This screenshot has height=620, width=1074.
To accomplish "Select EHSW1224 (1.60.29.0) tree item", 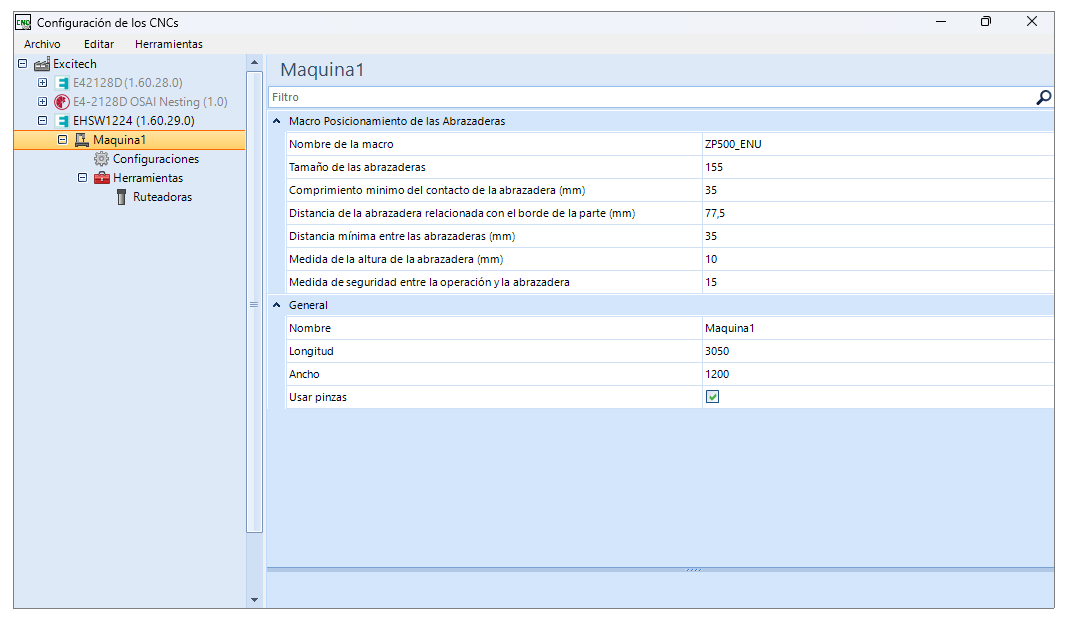I will [x=134, y=121].
